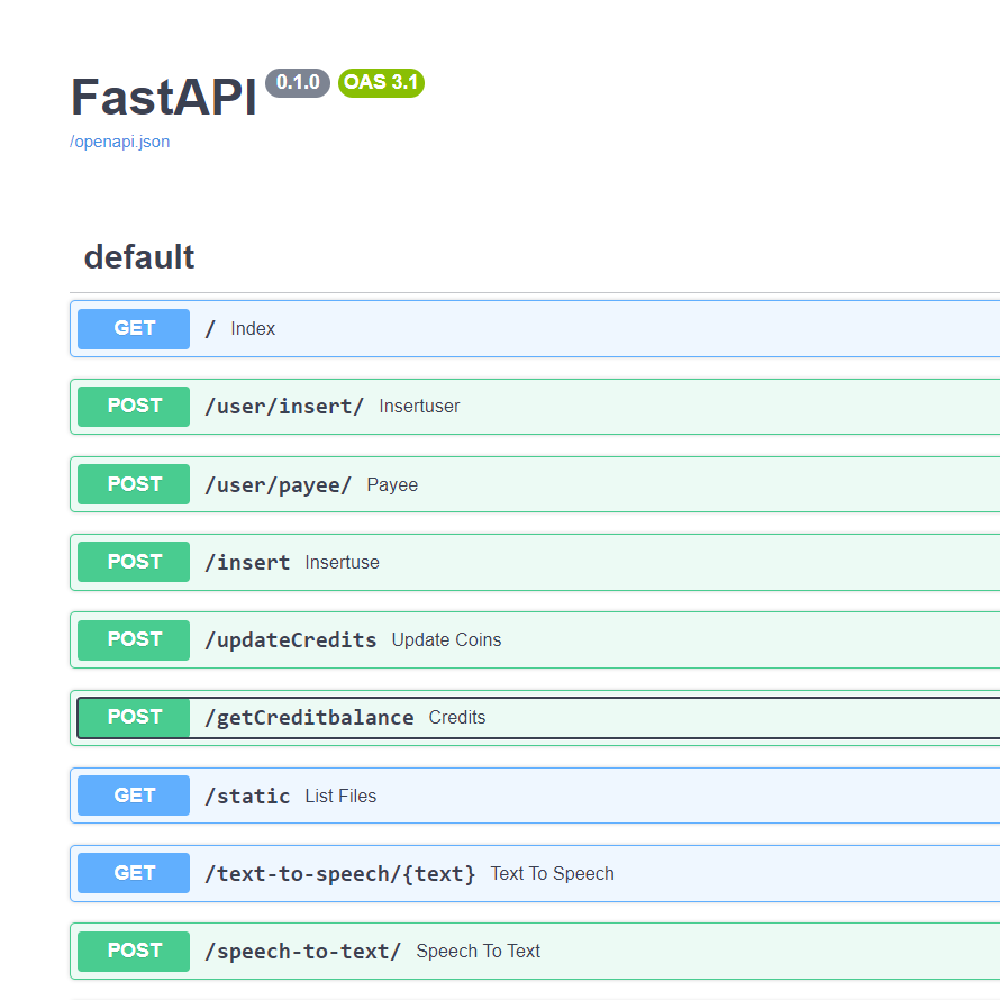Click the POST badge for /speech-to-text/
Viewport: 1000px width, 1000px height.
tap(134, 951)
